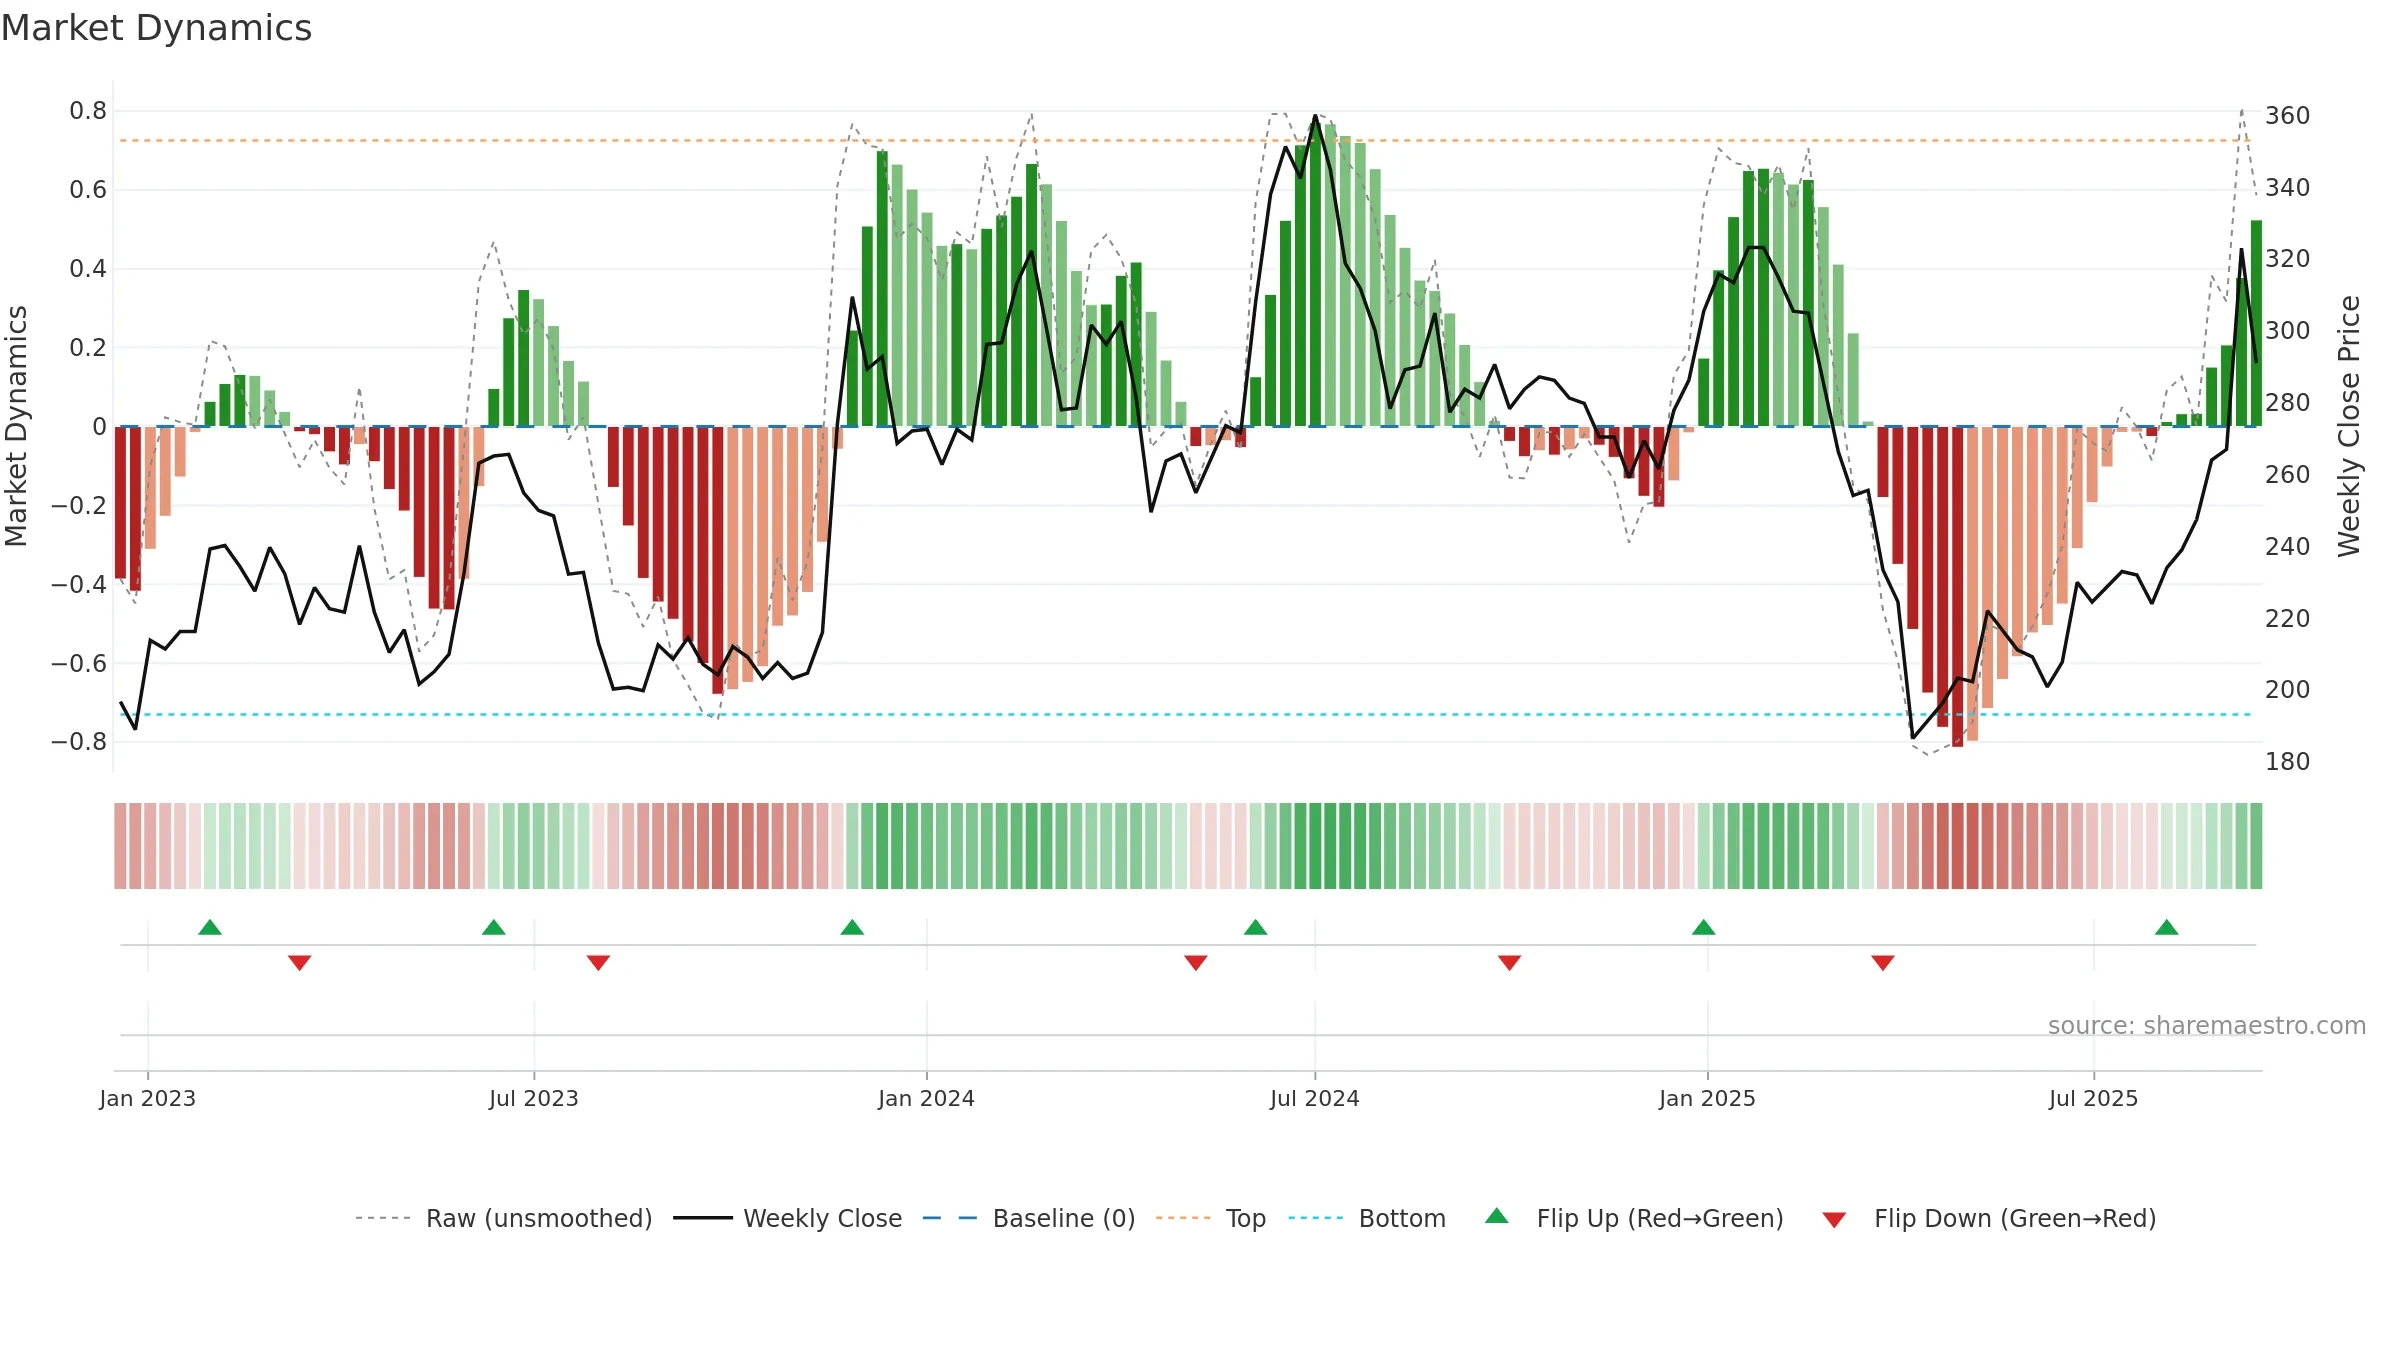This screenshot has height=1350, width=2400.
Task: Click the −0.4 tick on the left axis
Action: [79, 584]
